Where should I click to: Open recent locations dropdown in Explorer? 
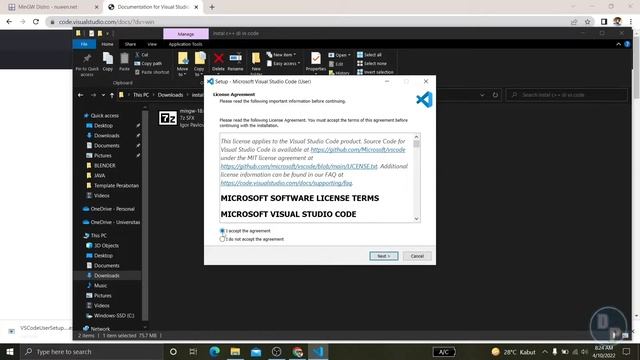103,95
